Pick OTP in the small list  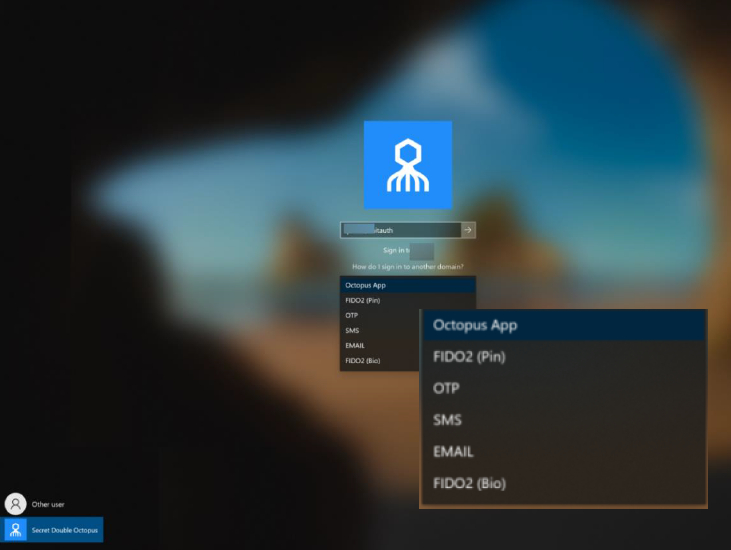(380, 316)
